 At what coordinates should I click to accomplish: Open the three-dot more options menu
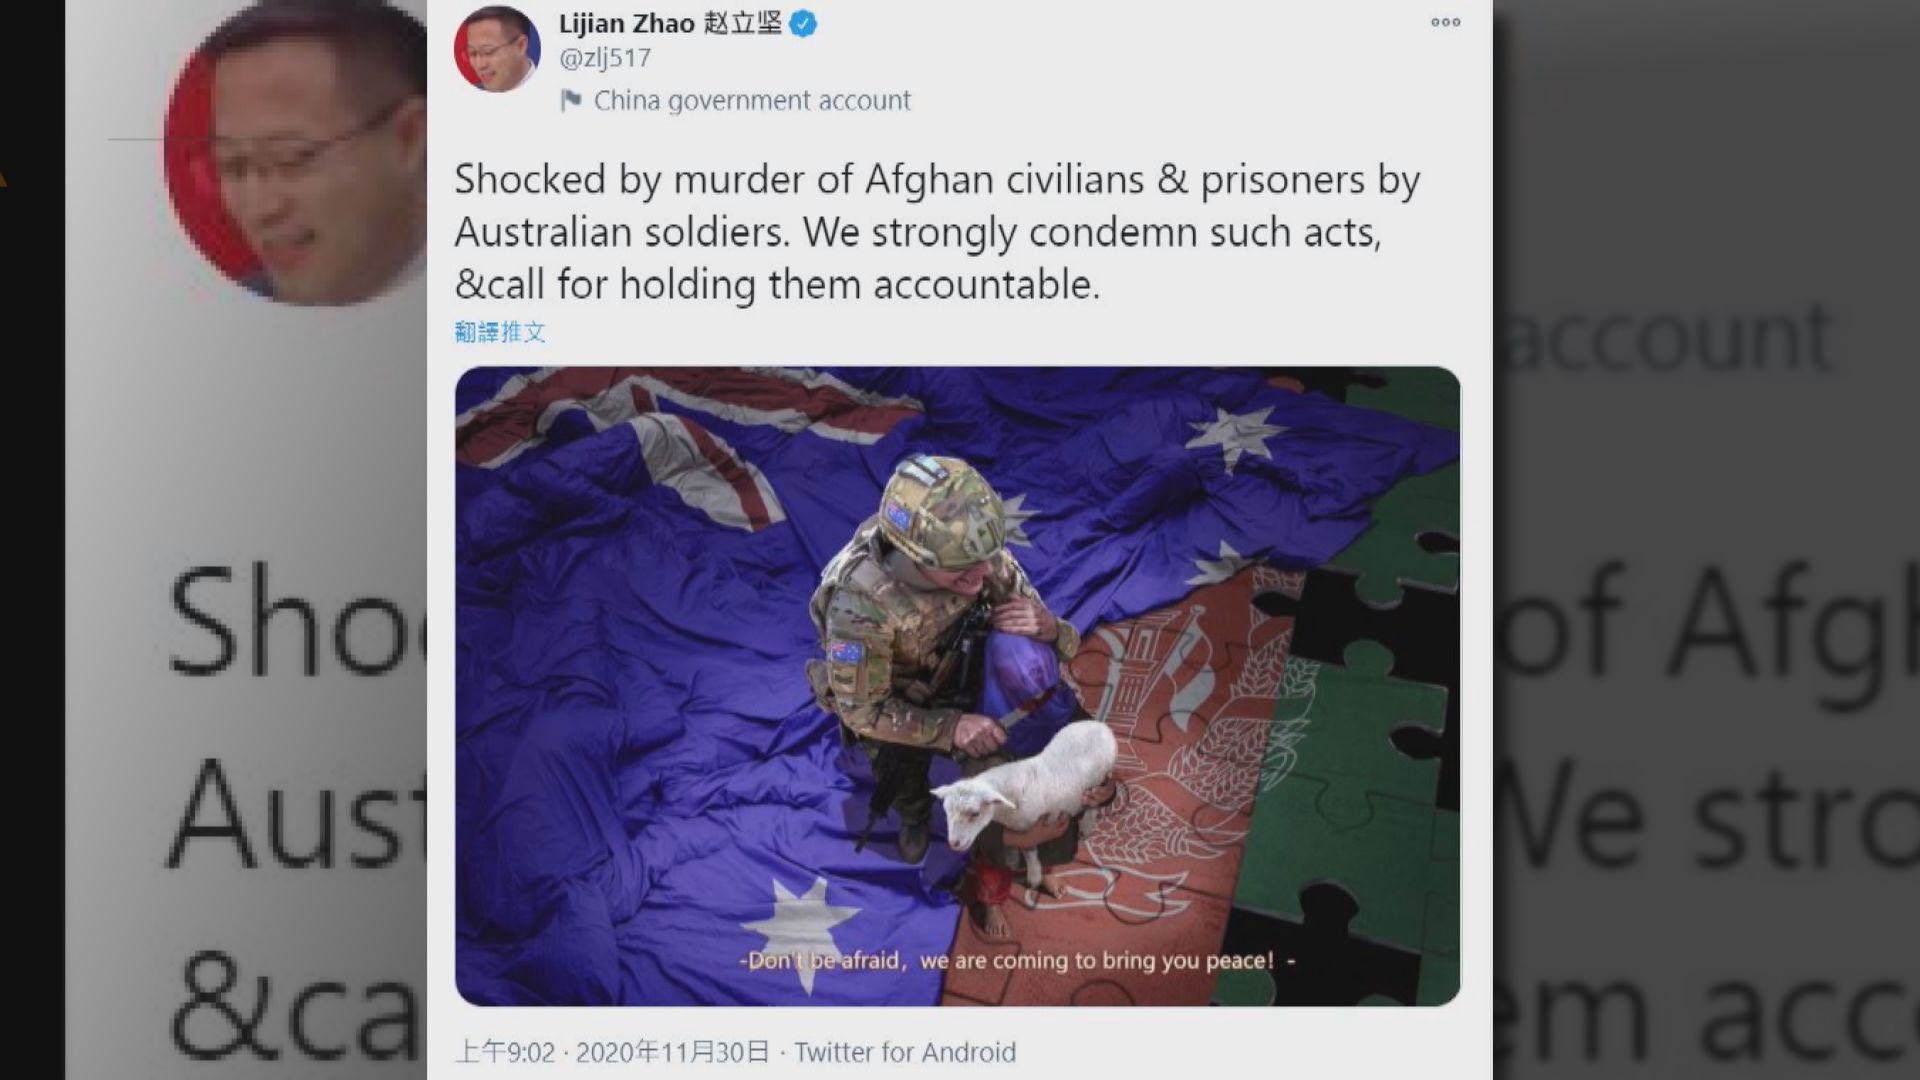point(1445,22)
